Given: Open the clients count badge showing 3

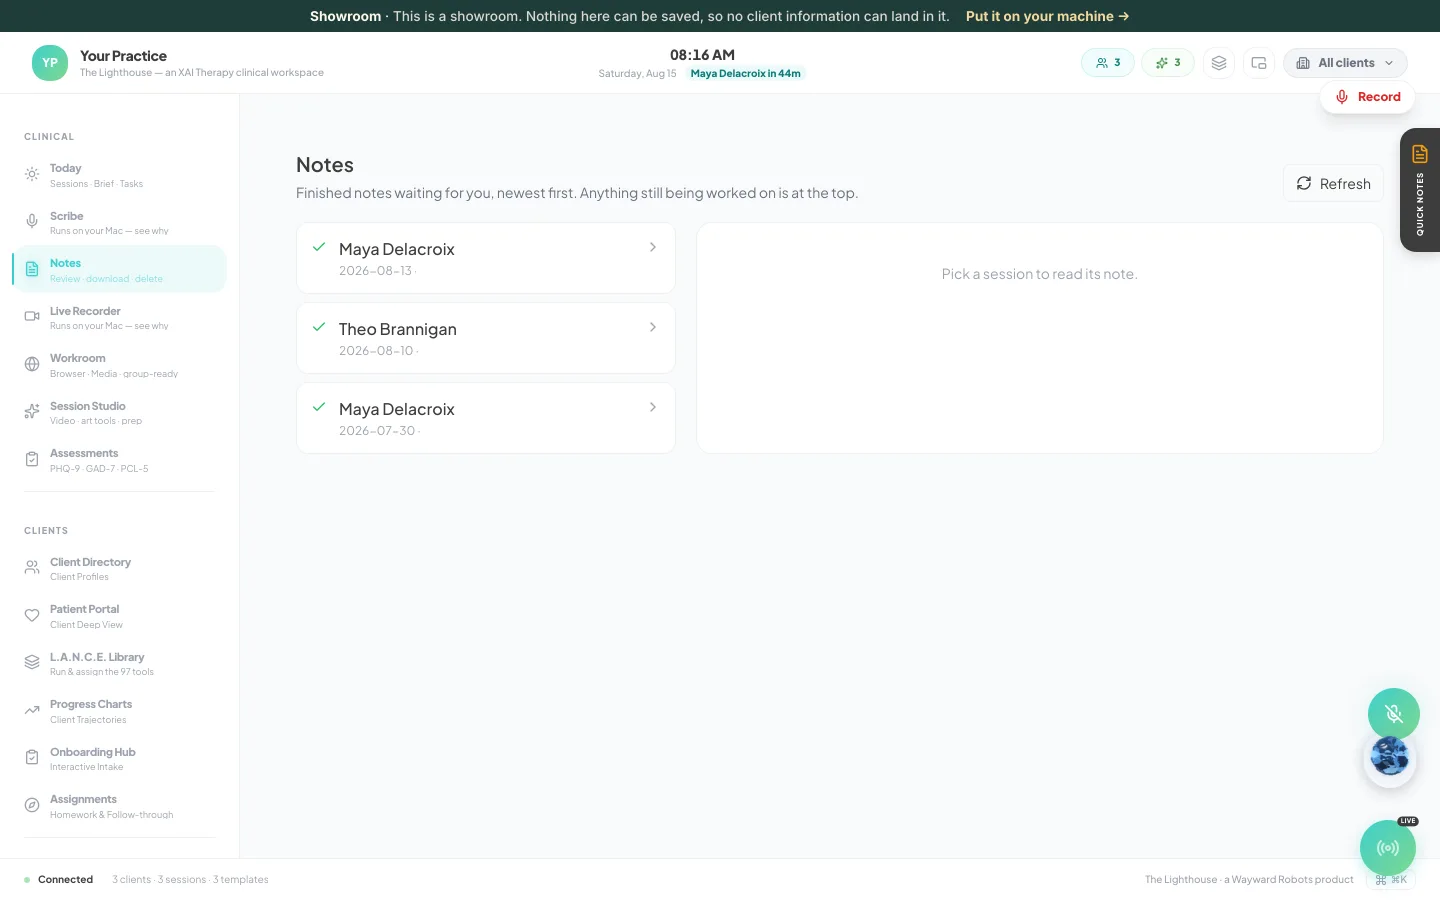Looking at the screenshot, I should [x=1108, y=63].
